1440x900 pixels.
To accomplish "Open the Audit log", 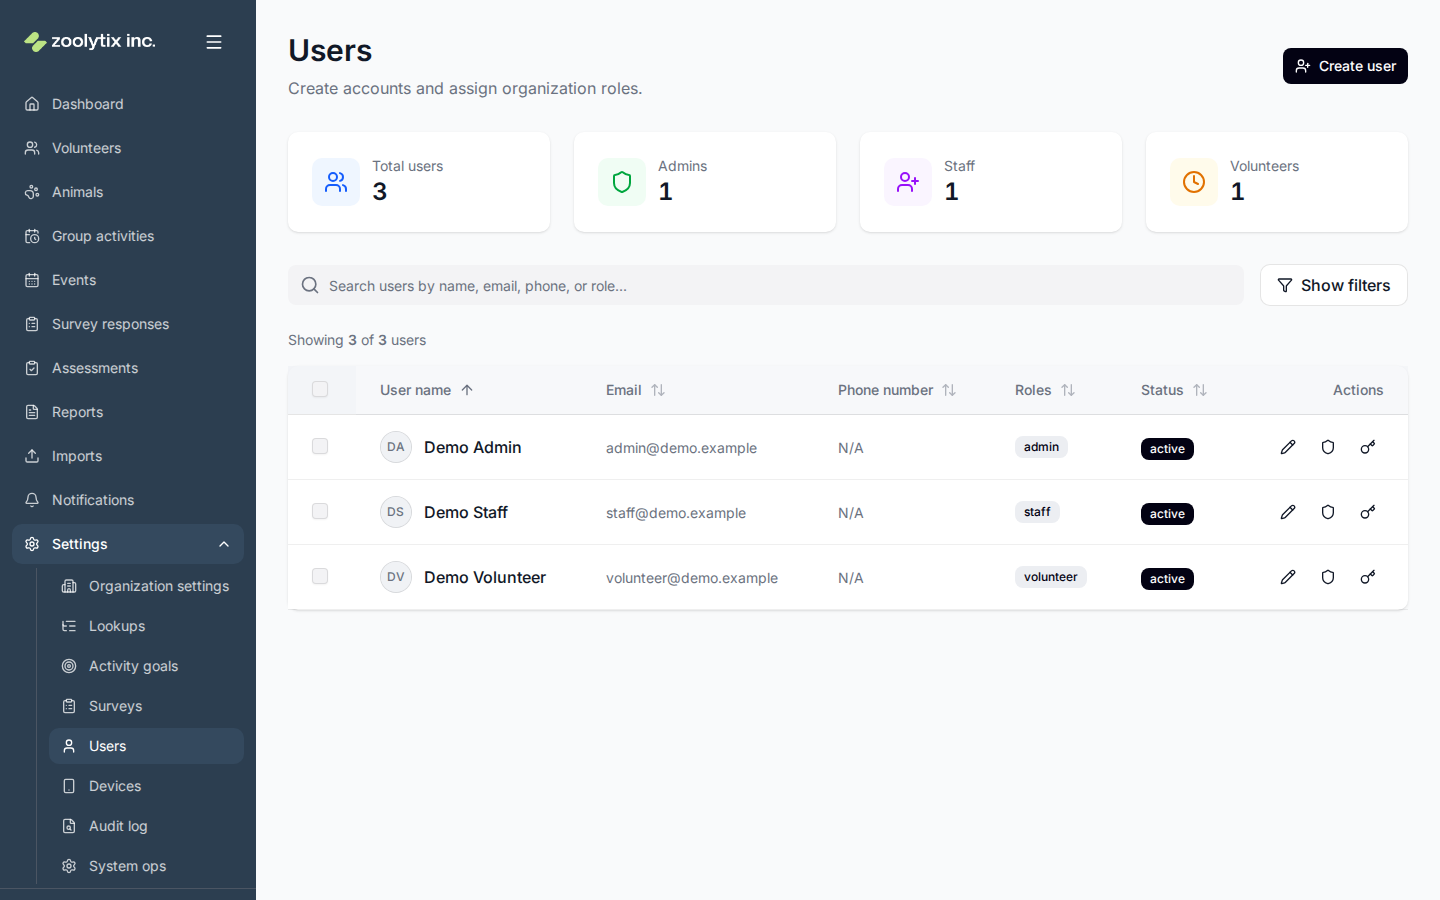I will 146,826.
